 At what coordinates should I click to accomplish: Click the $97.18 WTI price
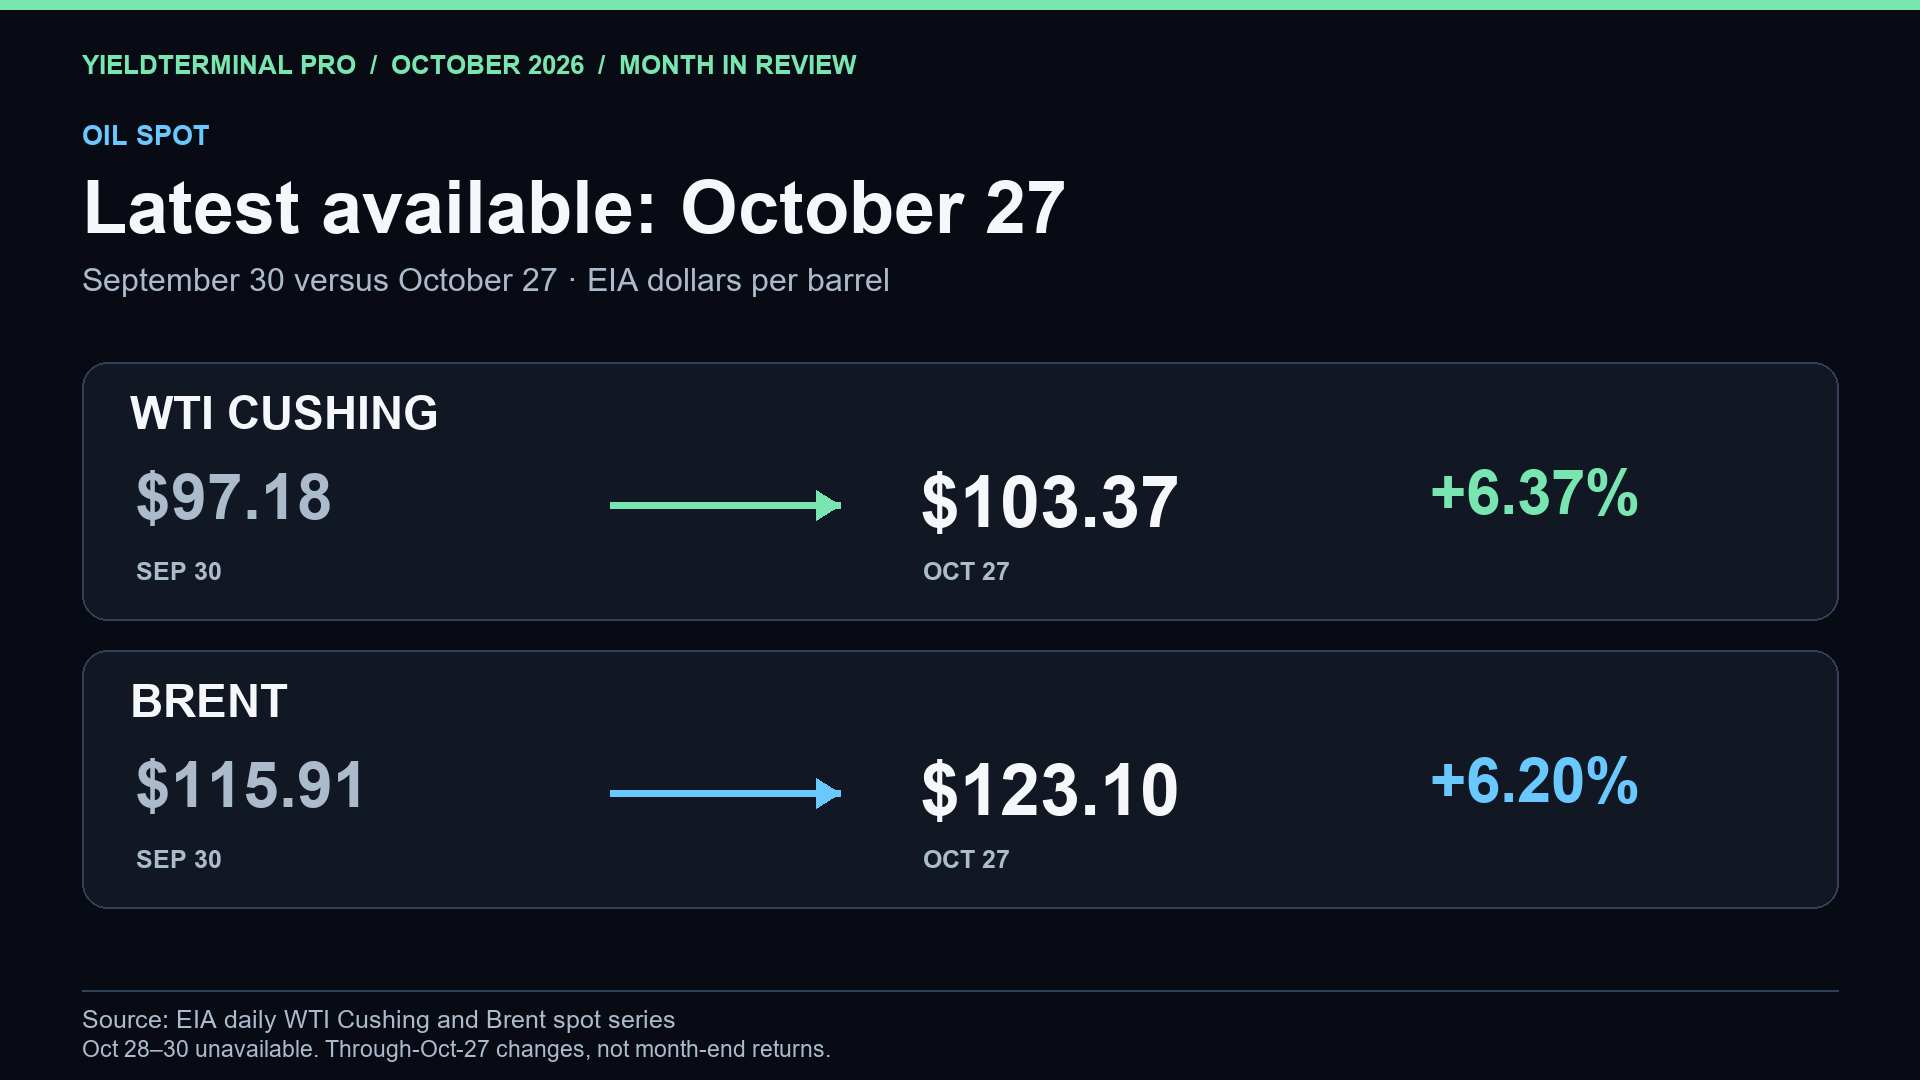[234, 497]
